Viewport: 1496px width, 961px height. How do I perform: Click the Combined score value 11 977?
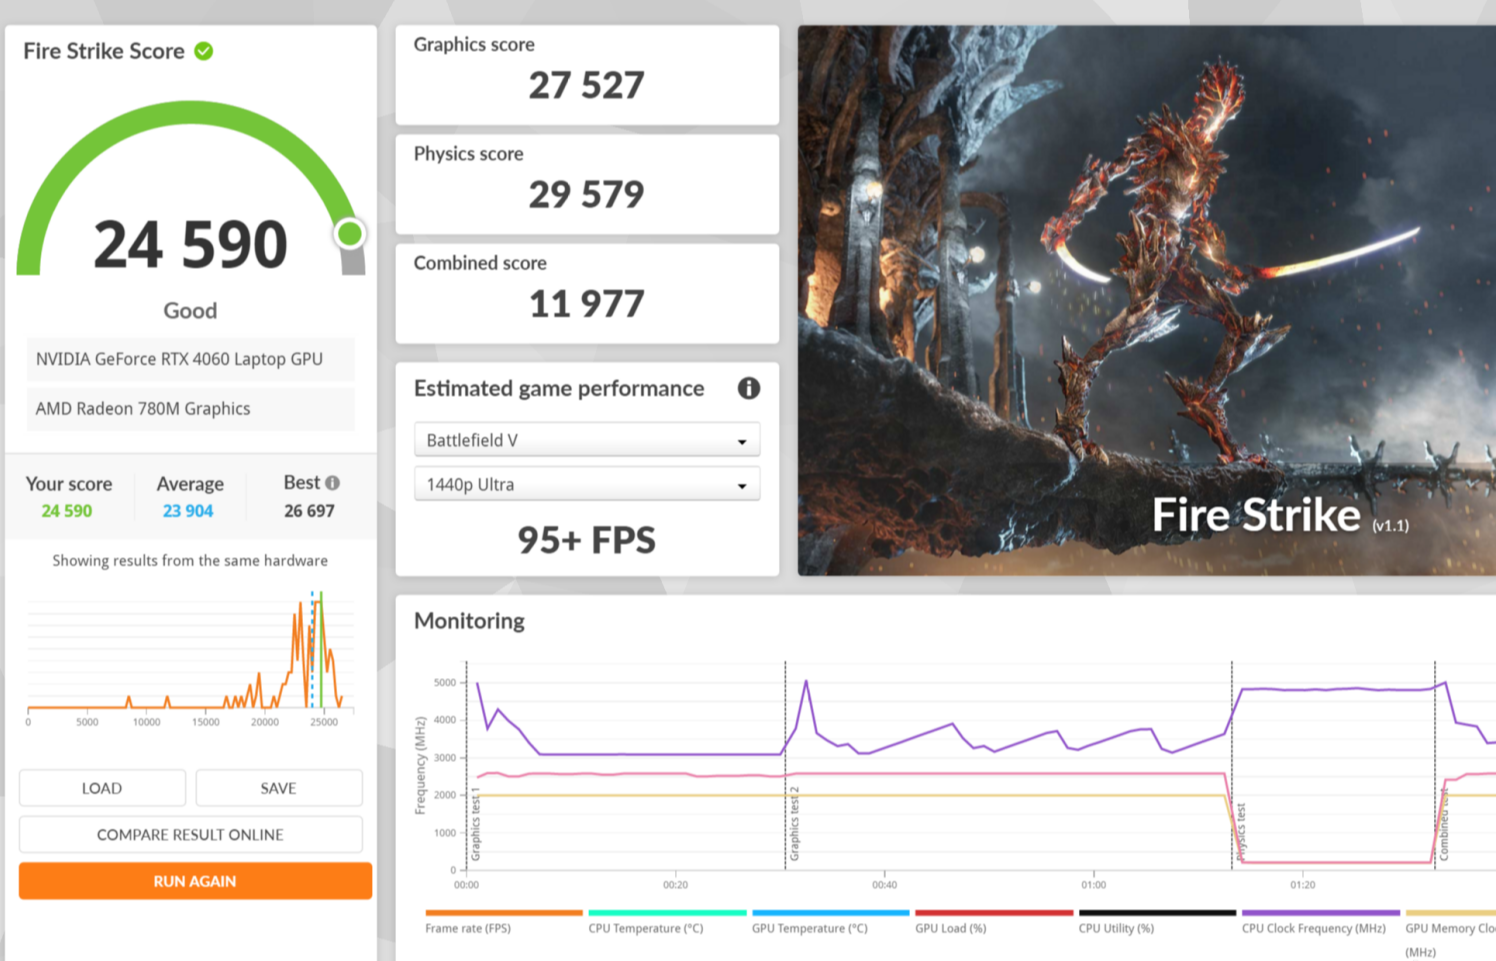pyautogui.click(x=587, y=304)
